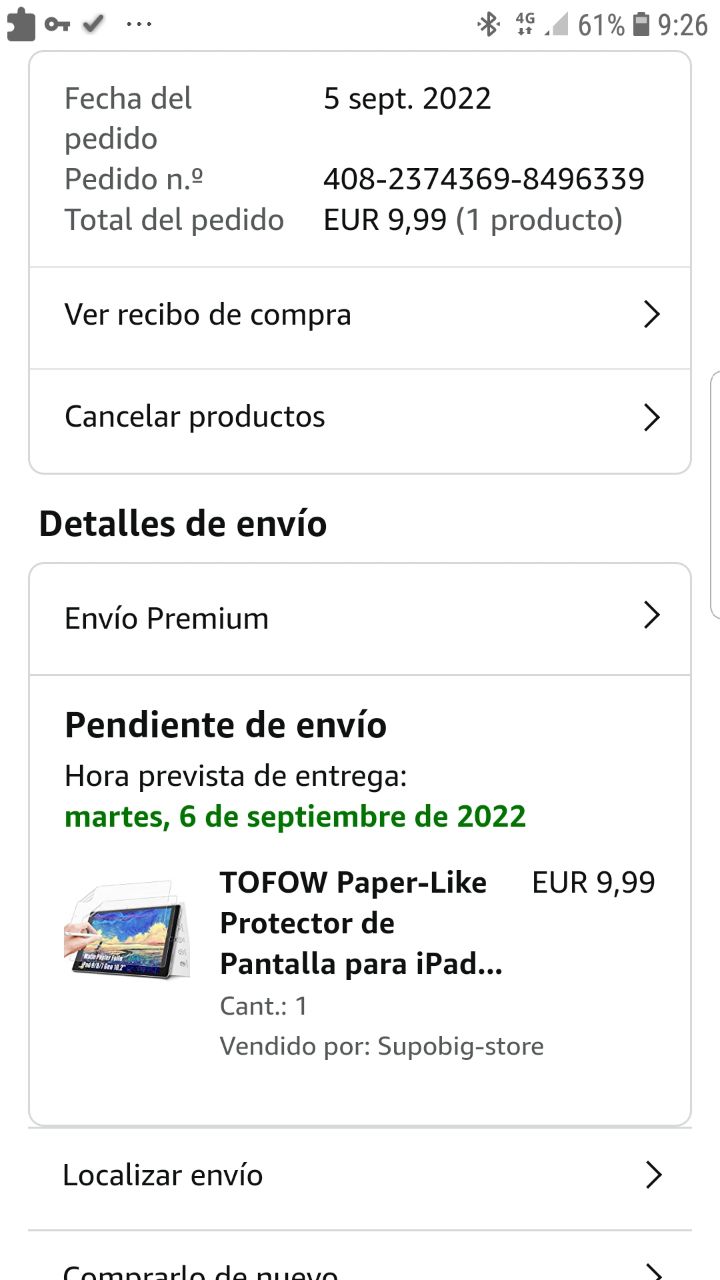Open Ver recibo de compra
Viewport: 720px width, 1280px height.
pos(208,315)
